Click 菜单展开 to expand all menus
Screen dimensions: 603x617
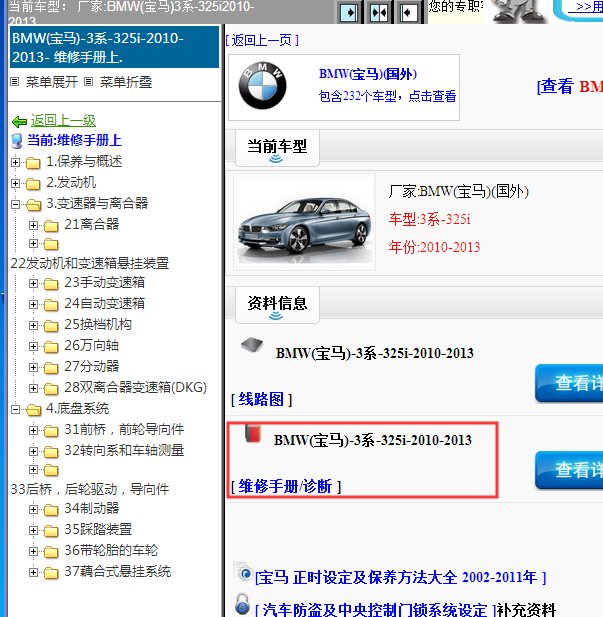[x=52, y=82]
